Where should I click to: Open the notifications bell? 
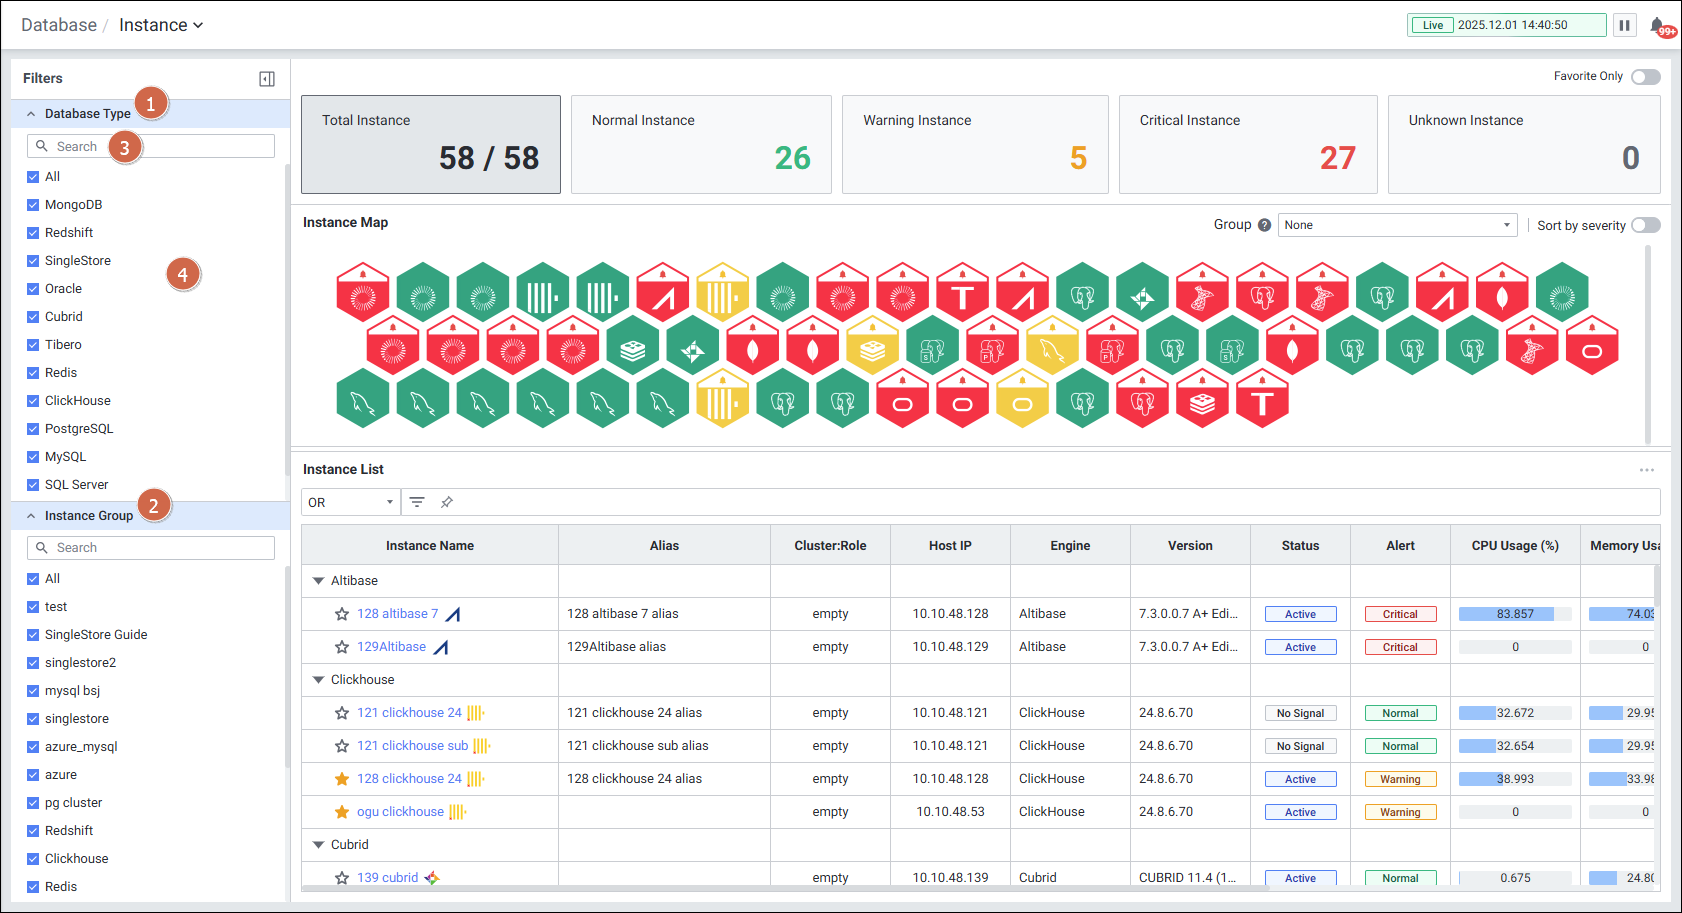pyautogui.click(x=1657, y=26)
